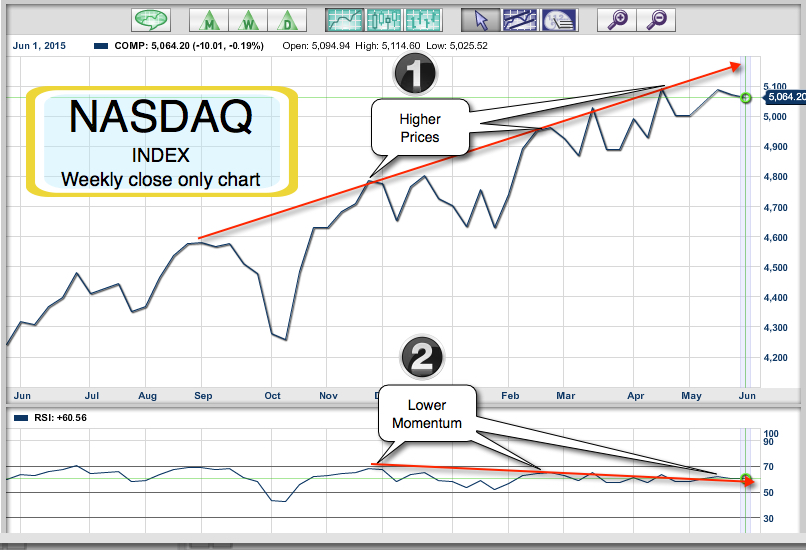
Task: Click the High: 5,114.60 value
Action: [388, 46]
